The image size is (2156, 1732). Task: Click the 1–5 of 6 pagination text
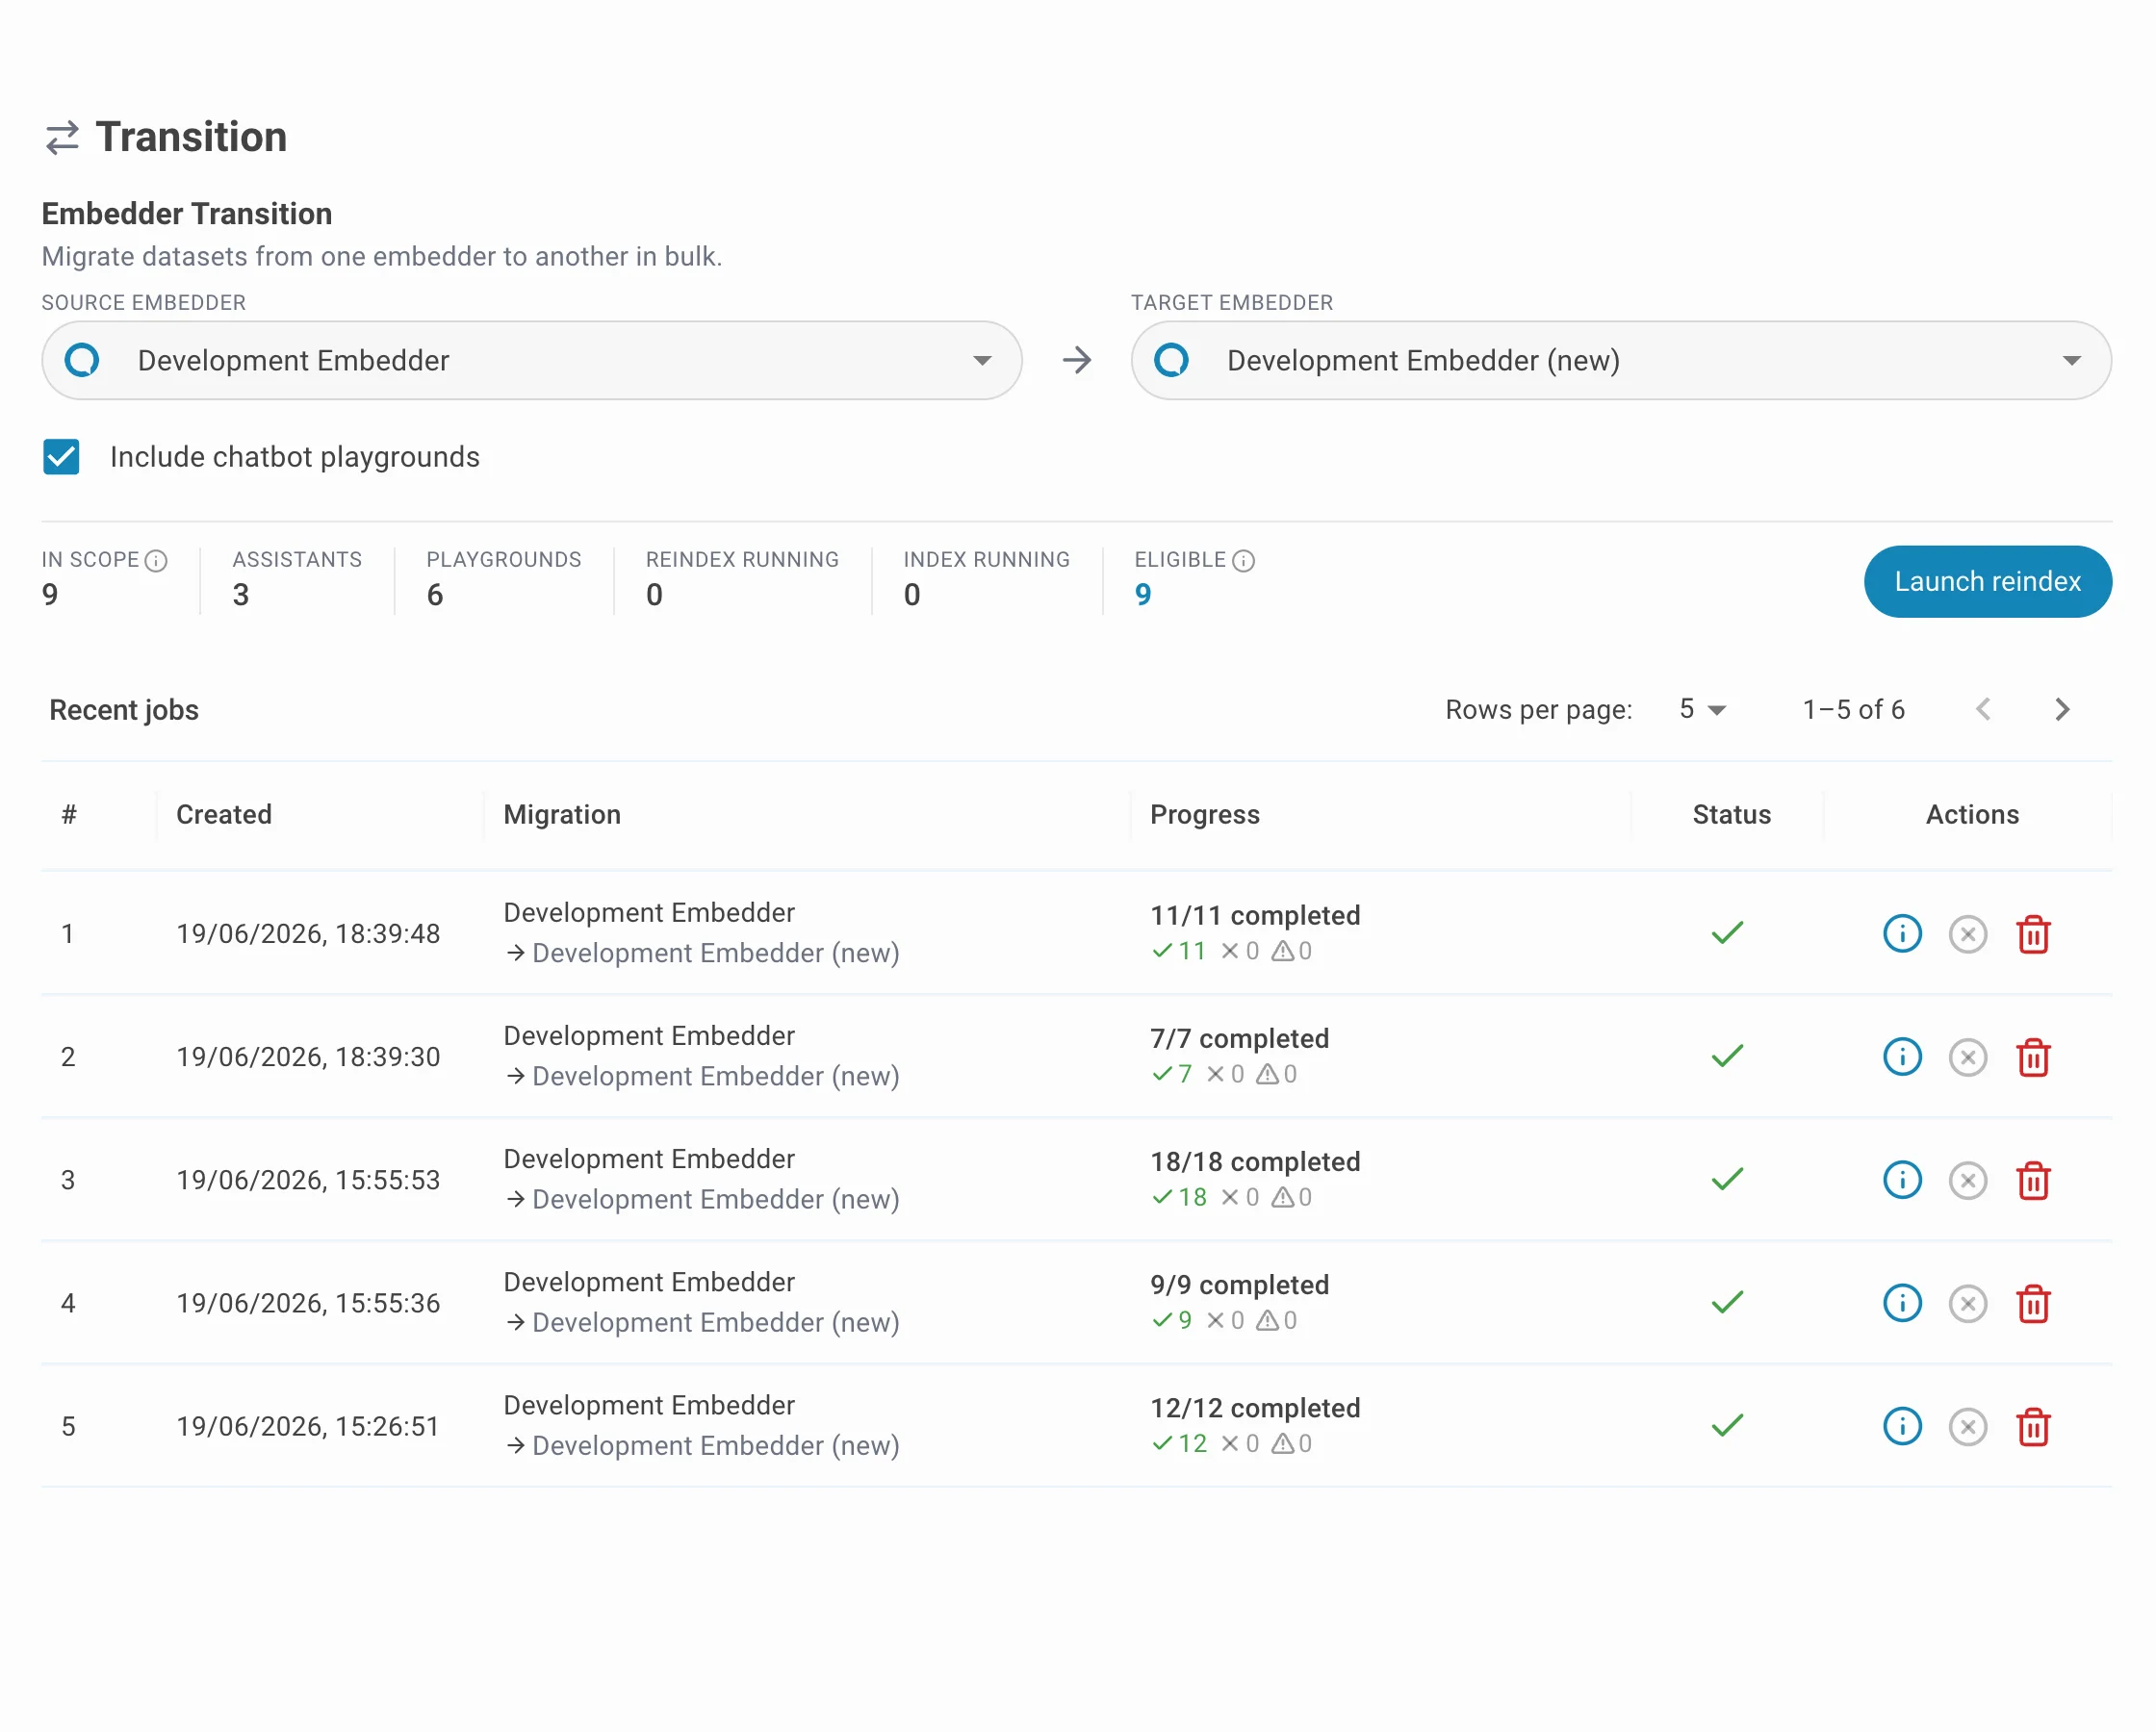coord(1853,710)
